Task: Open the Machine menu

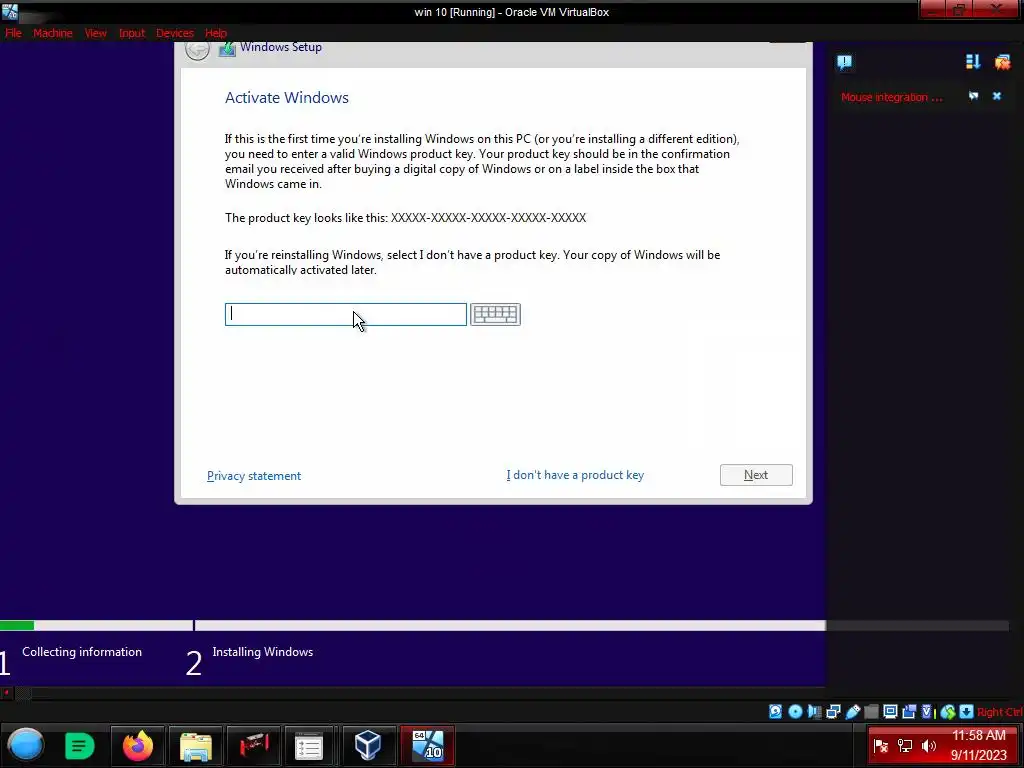Action: click(x=53, y=33)
